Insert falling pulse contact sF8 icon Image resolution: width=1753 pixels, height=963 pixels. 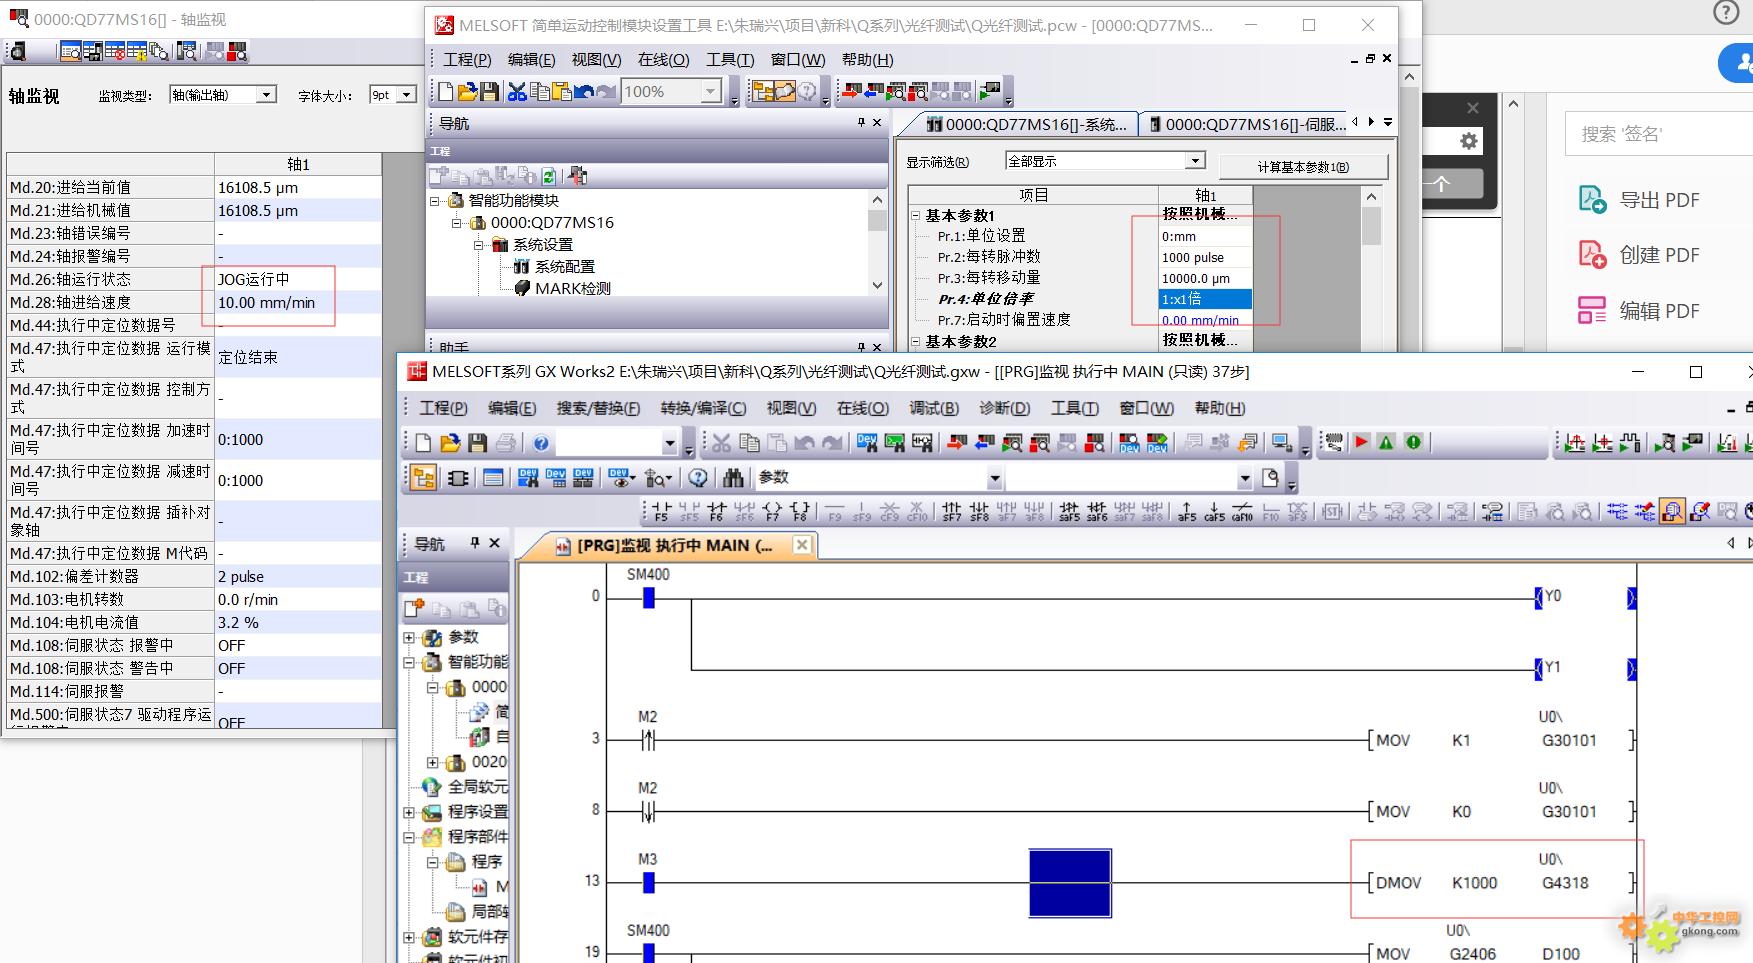[x=980, y=512]
